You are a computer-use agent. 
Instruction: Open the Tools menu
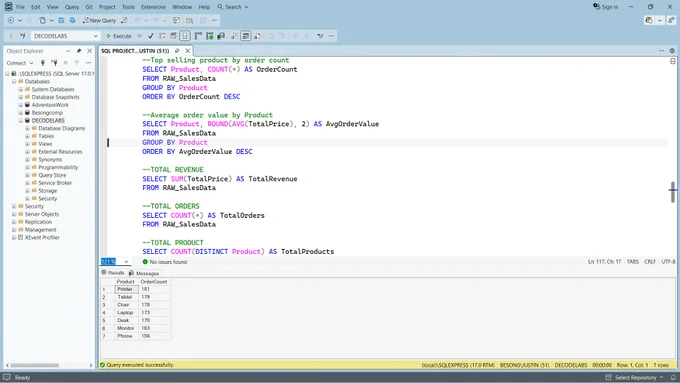pyautogui.click(x=128, y=7)
